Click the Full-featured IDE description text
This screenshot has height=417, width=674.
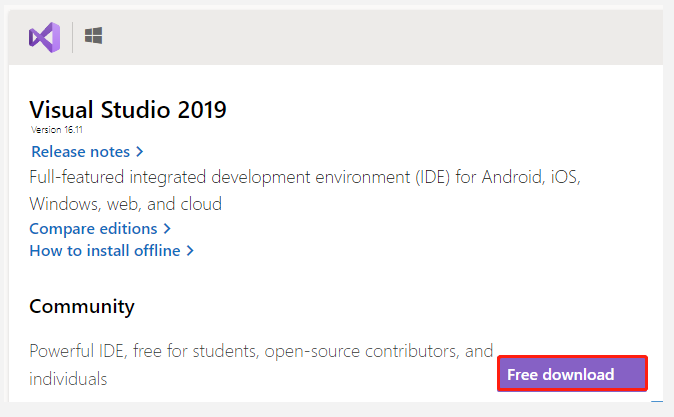(305, 190)
